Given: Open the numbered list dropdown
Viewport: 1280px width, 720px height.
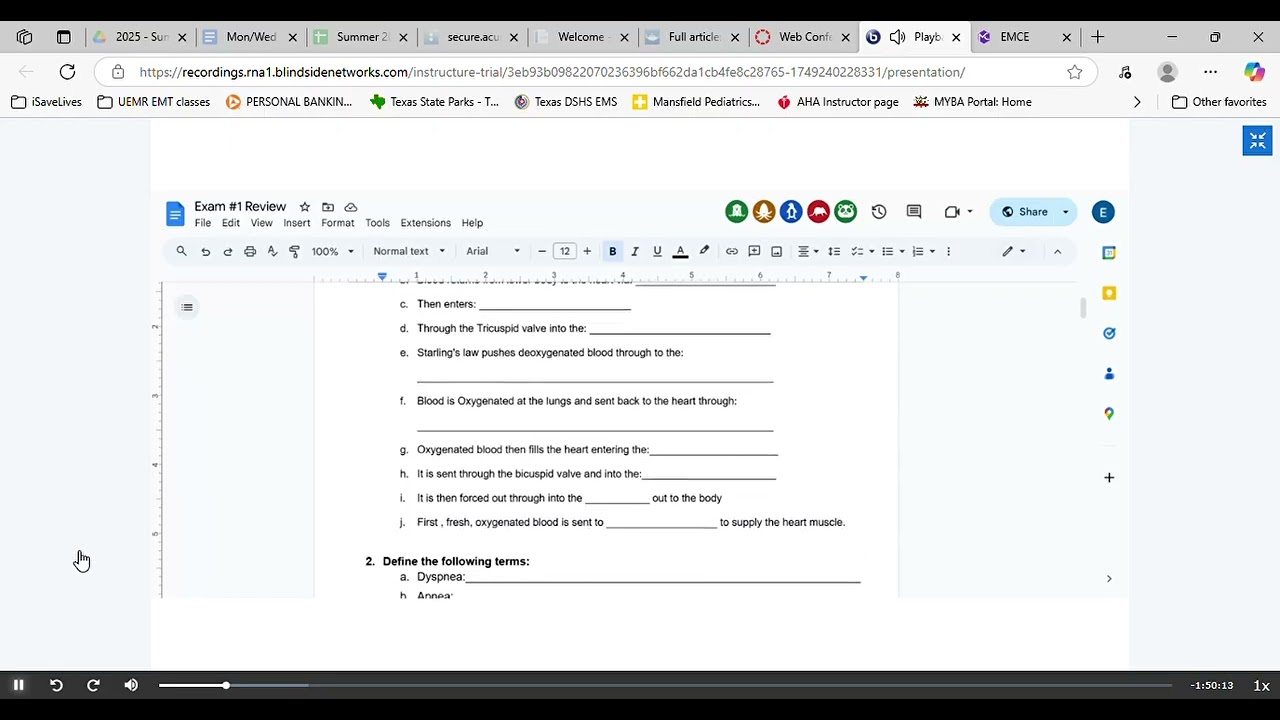Looking at the screenshot, I should pos(923,251).
